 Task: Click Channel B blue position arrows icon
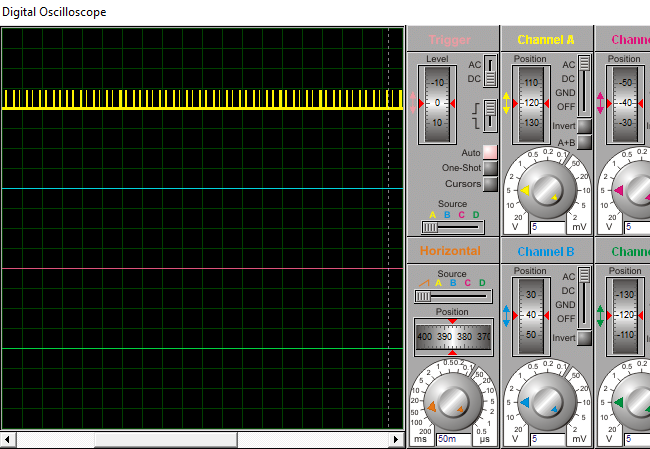click(506, 316)
